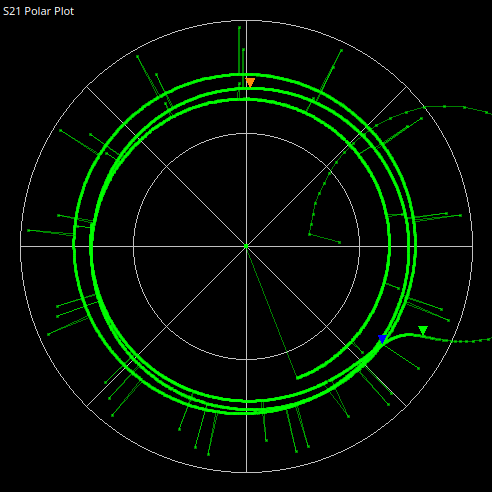
Task: Click where vertical axis meets outer circle top
Action: [x=246, y=20]
